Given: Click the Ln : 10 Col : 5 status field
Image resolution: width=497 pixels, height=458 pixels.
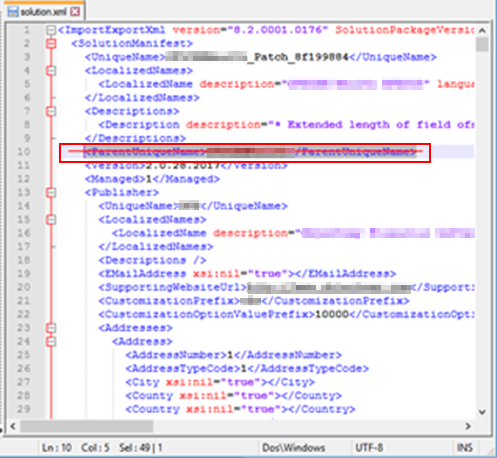Looking at the screenshot, I should (x=76, y=448).
